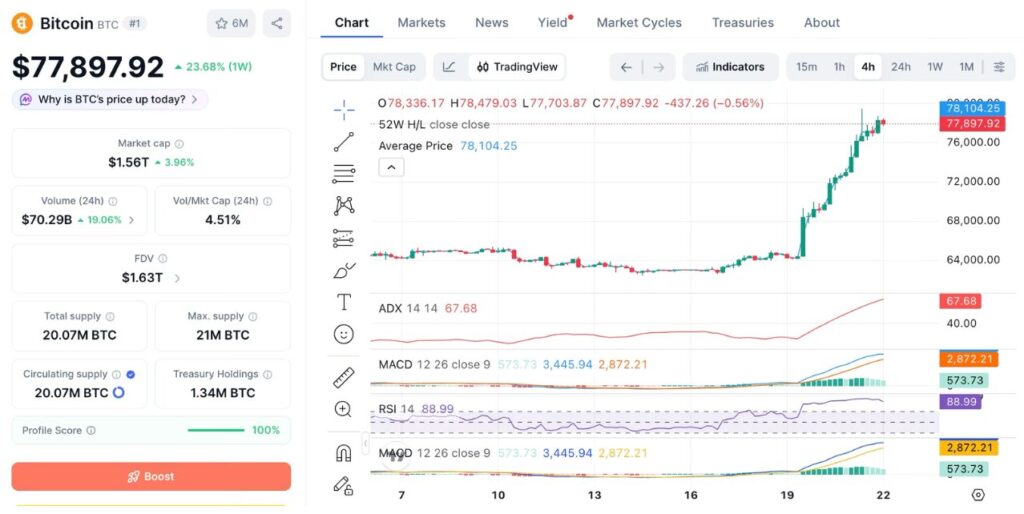Add Bitcoin to watchlist with star button
1024x514 pixels.
point(231,24)
